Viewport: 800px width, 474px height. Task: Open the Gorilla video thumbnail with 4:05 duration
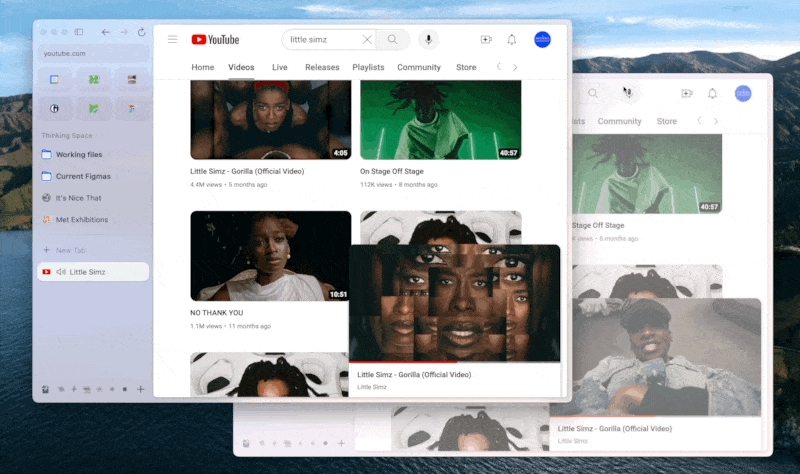[270, 120]
